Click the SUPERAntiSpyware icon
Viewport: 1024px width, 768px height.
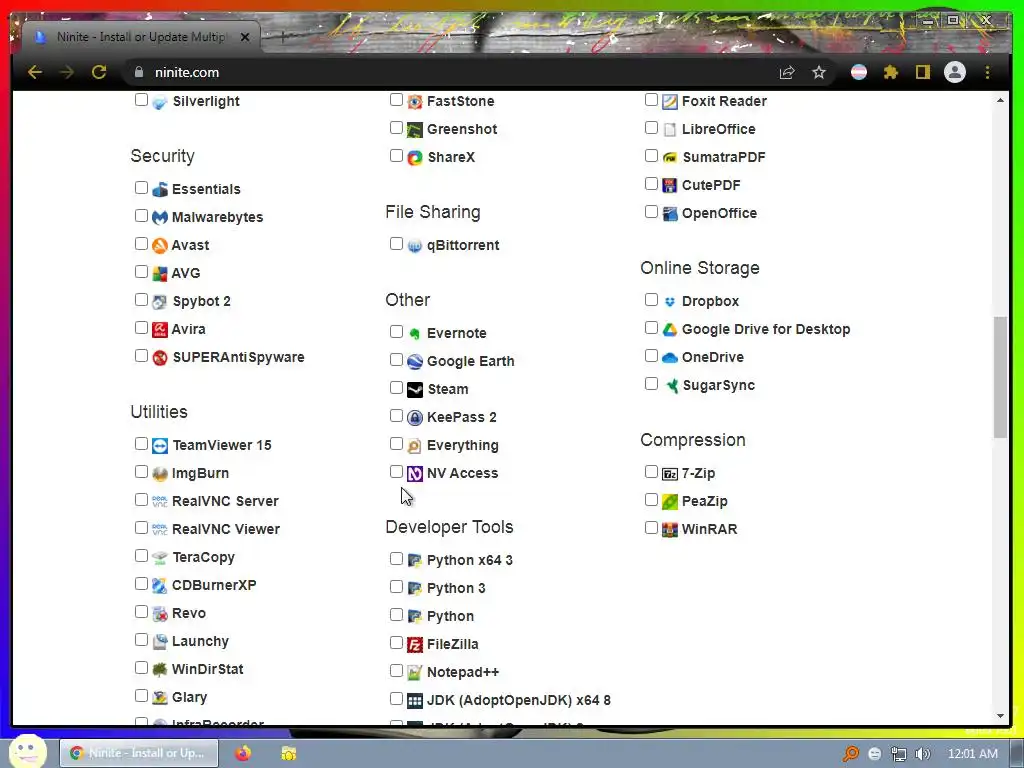(160, 357)
